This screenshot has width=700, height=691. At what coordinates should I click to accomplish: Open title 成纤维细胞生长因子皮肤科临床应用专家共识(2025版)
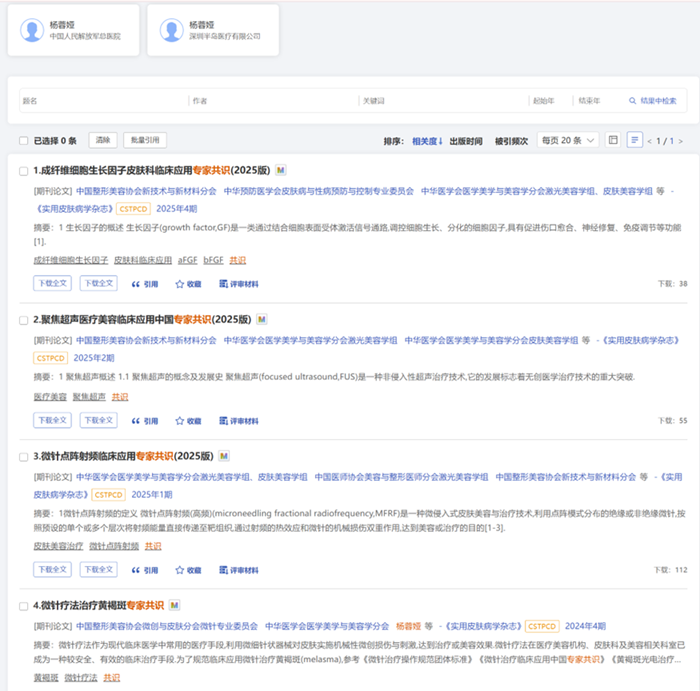click(x=152, y=170)
